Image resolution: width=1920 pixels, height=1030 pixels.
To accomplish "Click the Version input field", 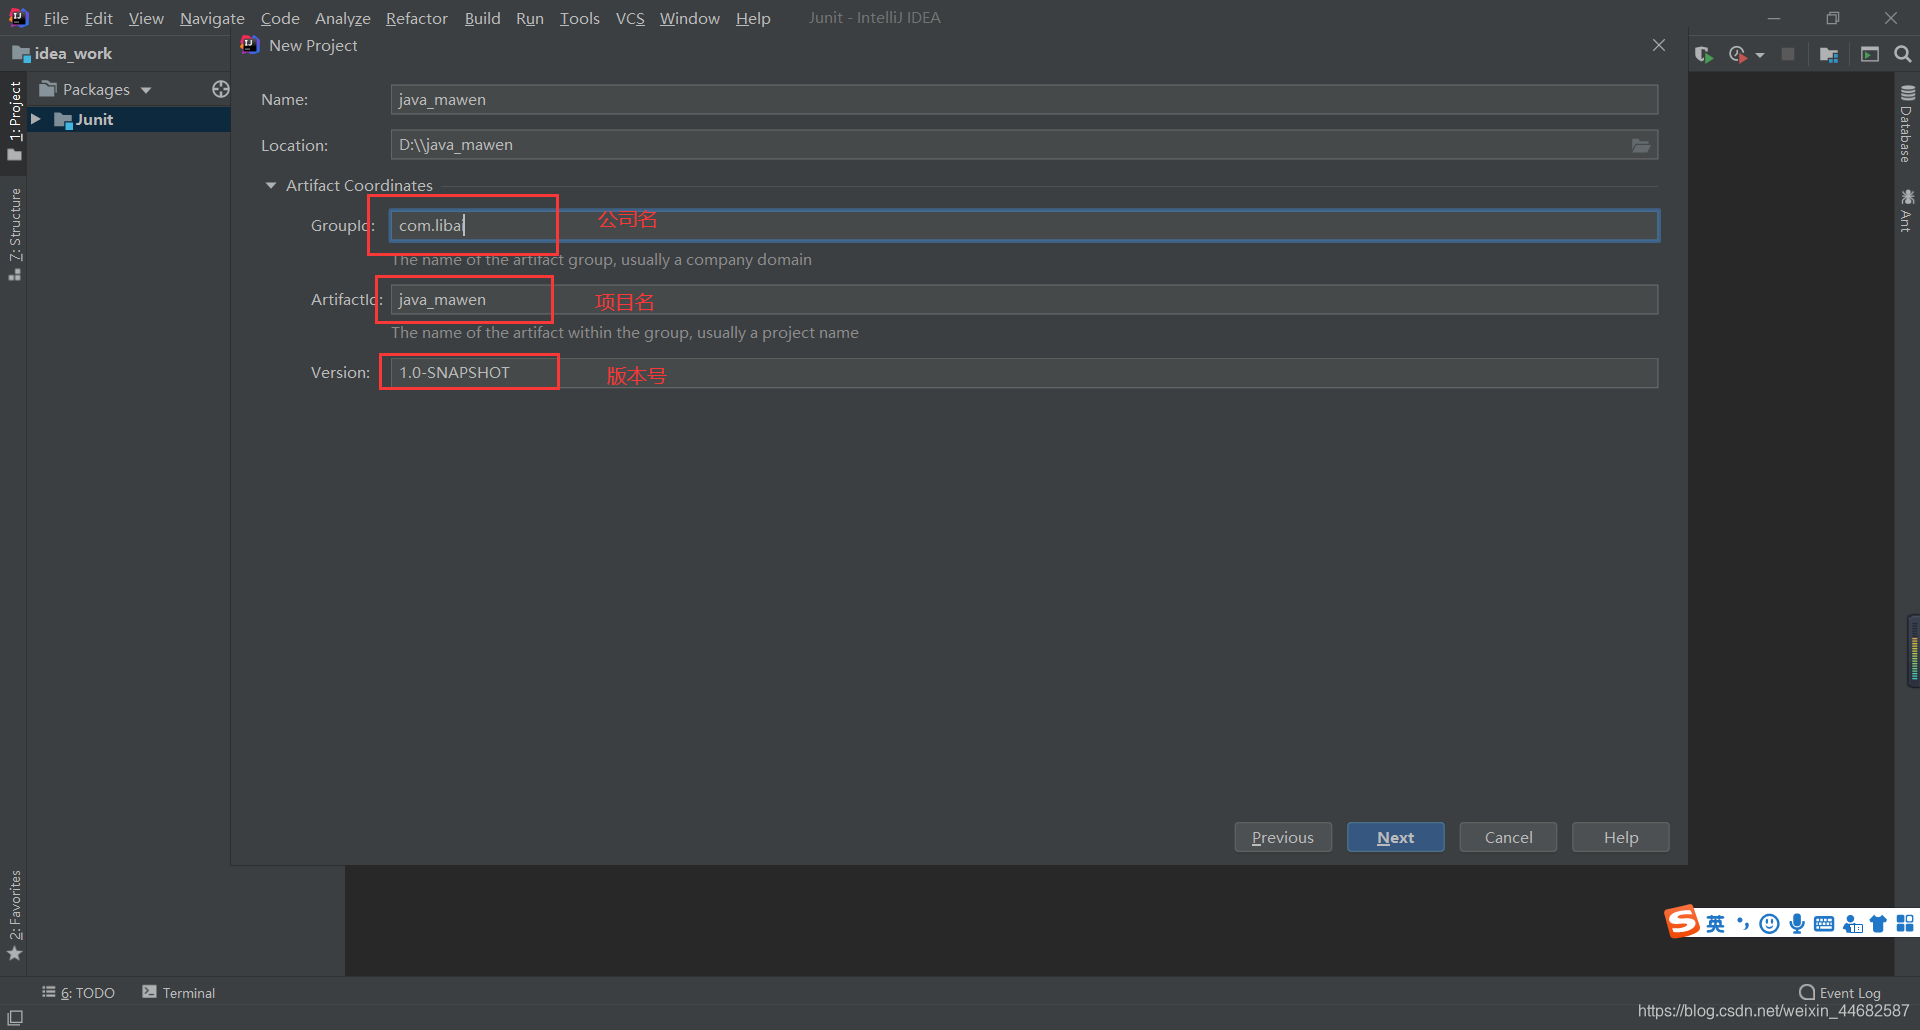I will 1024,373.
